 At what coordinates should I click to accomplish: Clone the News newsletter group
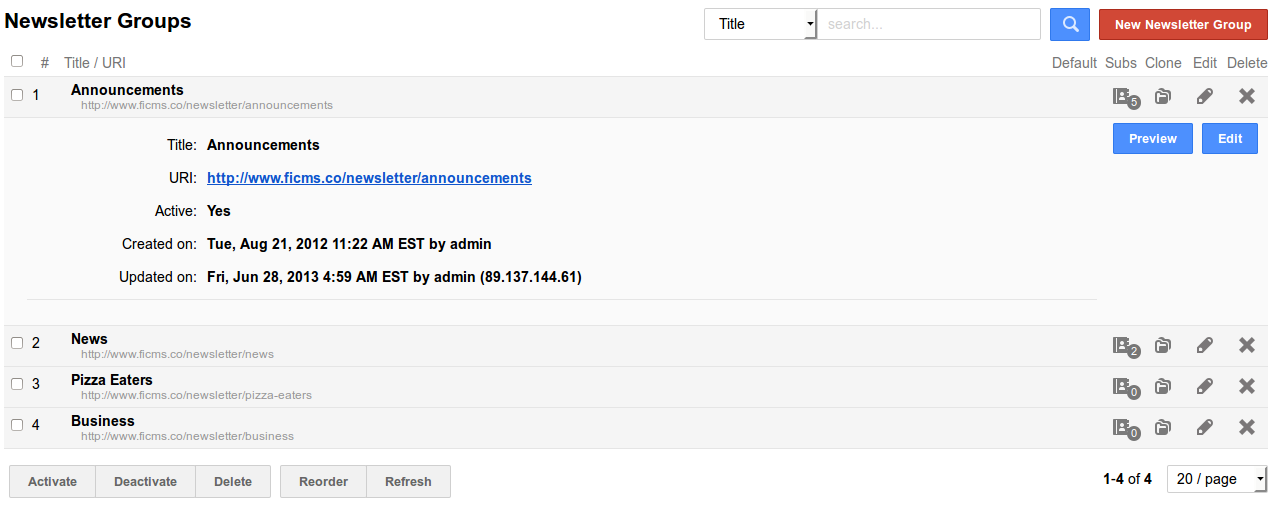tap(1163, 346)
